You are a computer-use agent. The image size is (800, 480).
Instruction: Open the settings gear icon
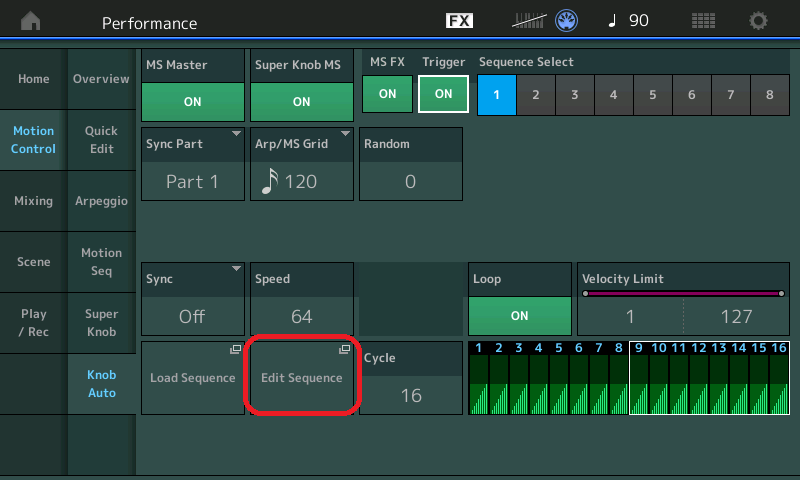click(758, 21)
